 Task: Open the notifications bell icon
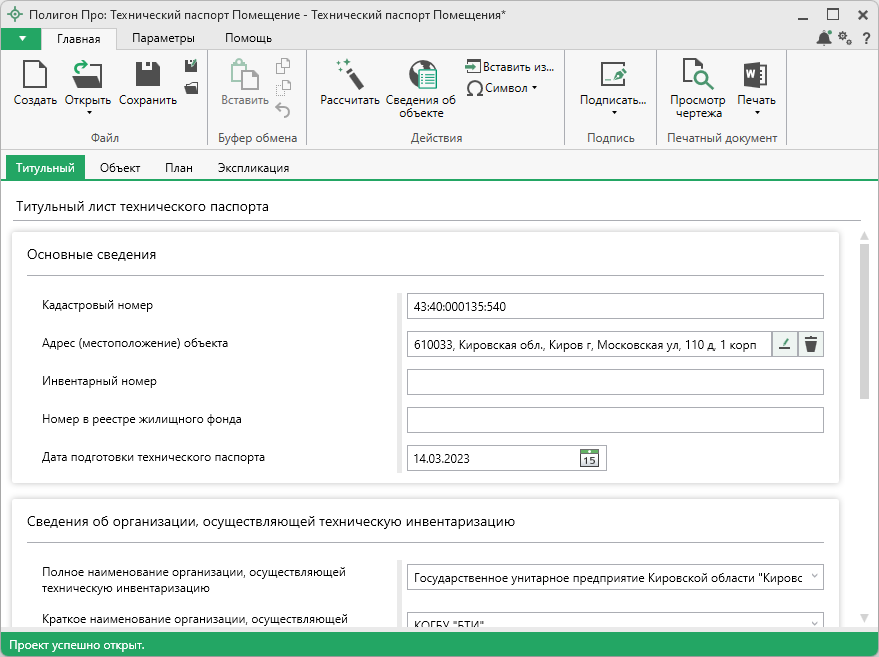pos(824,38)
